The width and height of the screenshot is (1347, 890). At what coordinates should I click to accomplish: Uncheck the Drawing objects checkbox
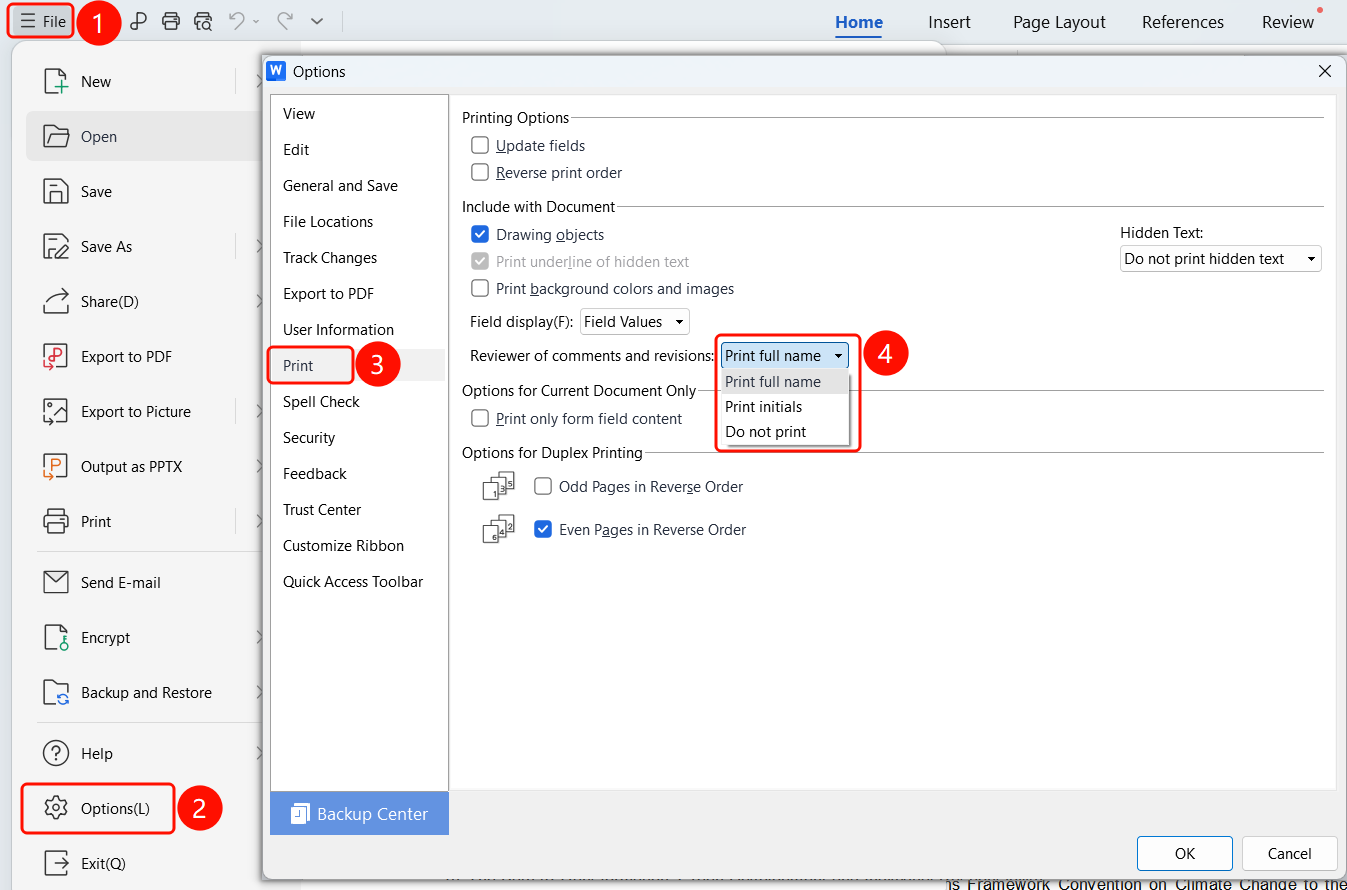(480, 235)
